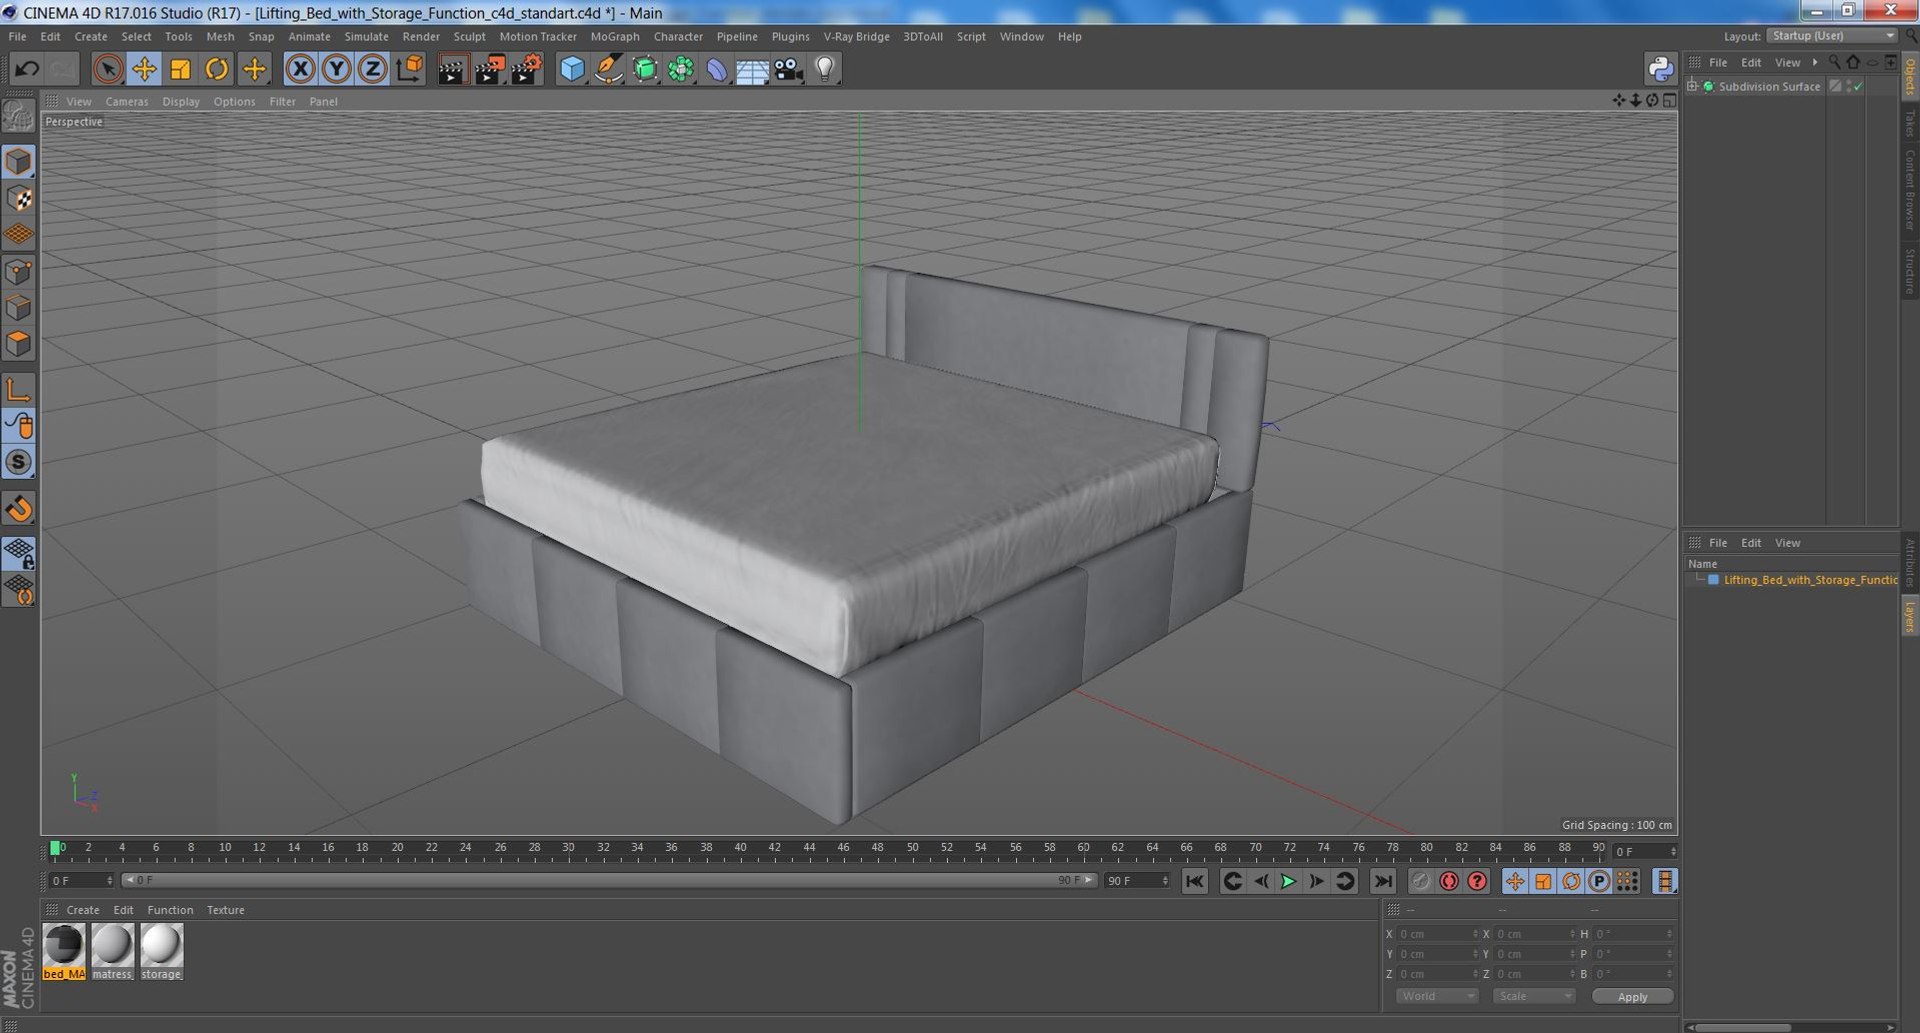This screenshot has height=1033, width=1920.
Task: Toggle Record Active Objects keyframe button
Action: (x=1420, y=881)
